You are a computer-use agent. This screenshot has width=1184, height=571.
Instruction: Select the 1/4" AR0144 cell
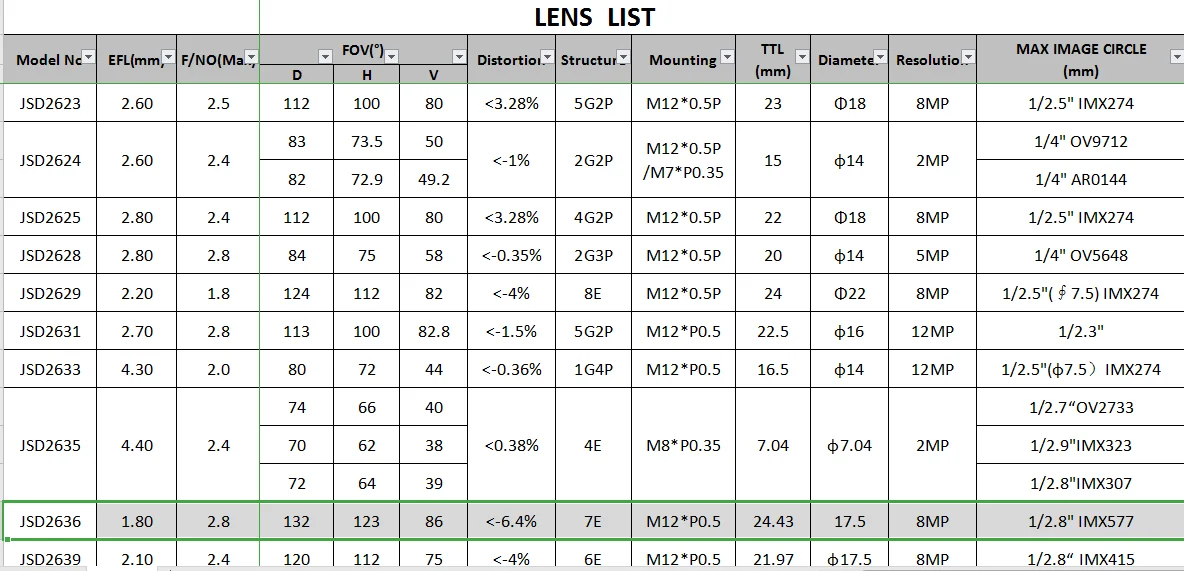(1079, 179)
